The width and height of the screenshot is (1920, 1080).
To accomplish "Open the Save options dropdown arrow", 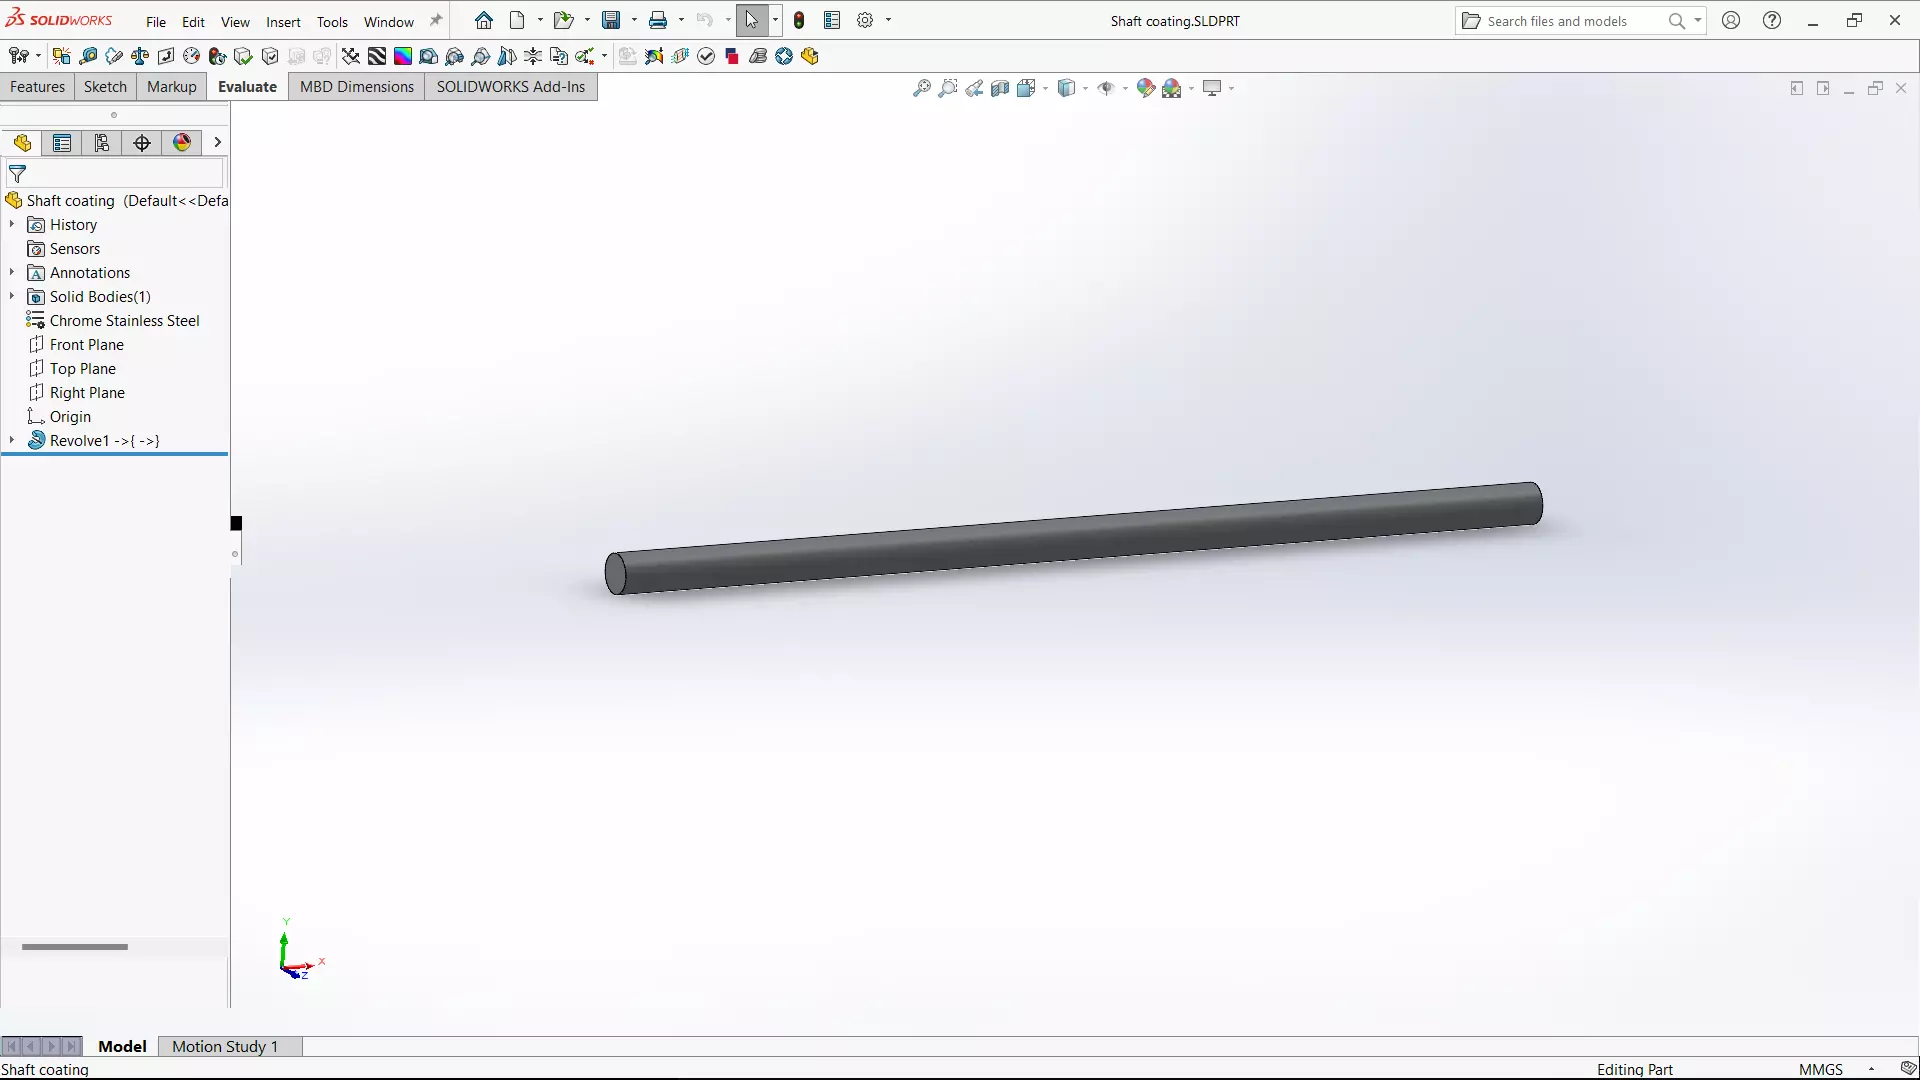I will point(634,20).
